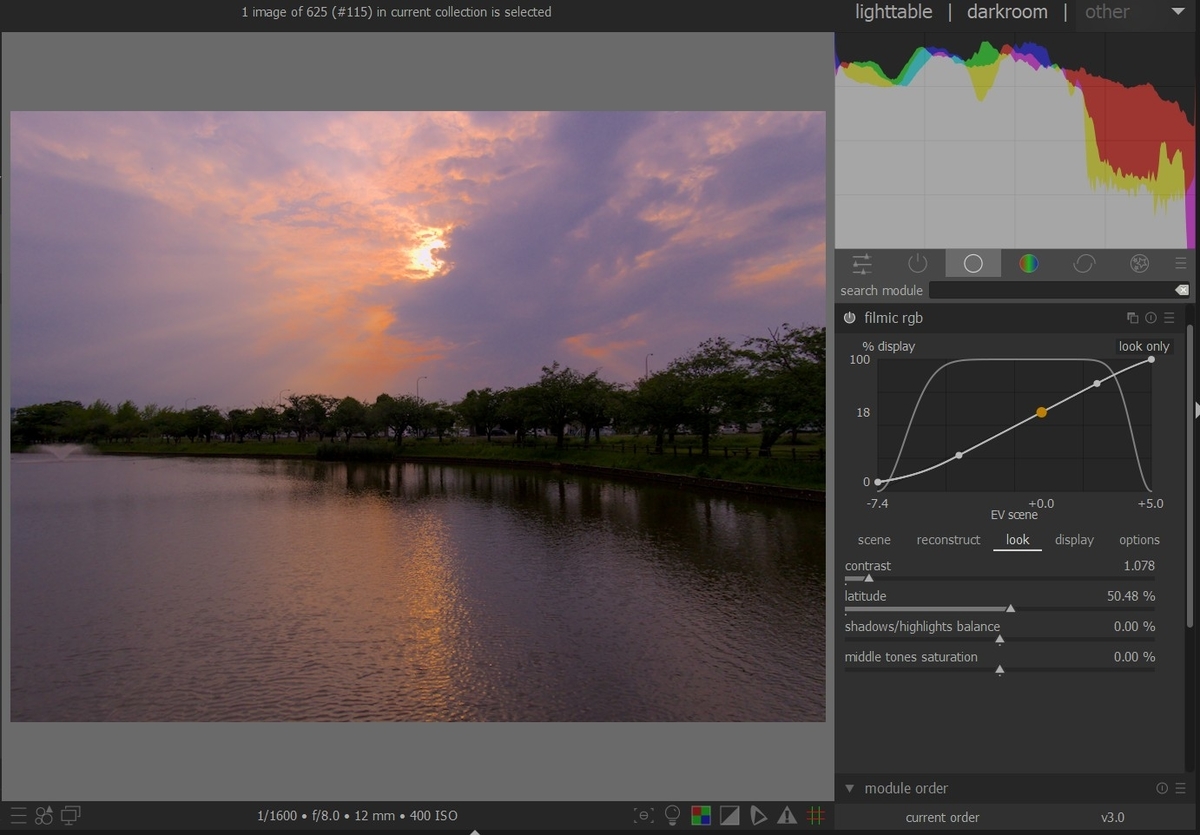1200x835 pixels.
Task: Switch to reconstruct tab
Action: point(948,540)
